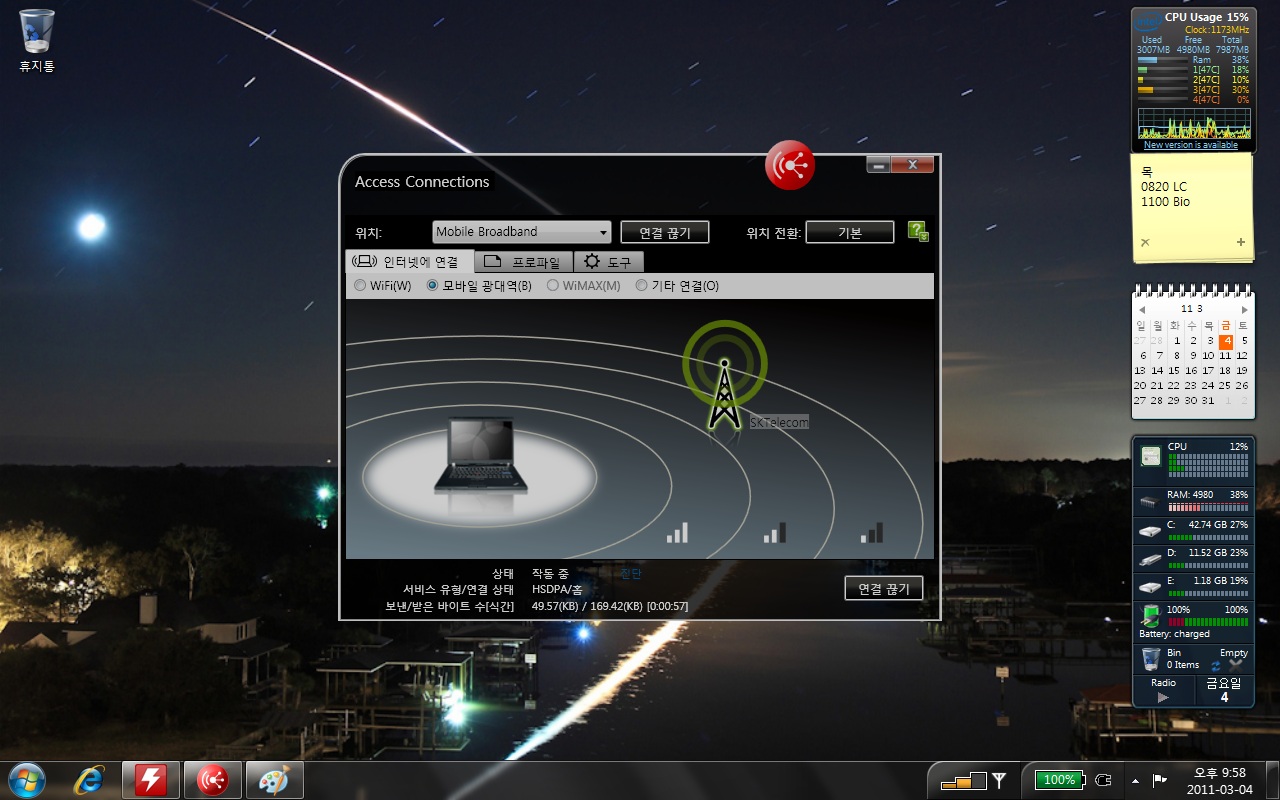Screen dimensions: 1280x800
Task: Go to next month in calendar gadget
Action: pyautogui.click(x=1244, y=310)
